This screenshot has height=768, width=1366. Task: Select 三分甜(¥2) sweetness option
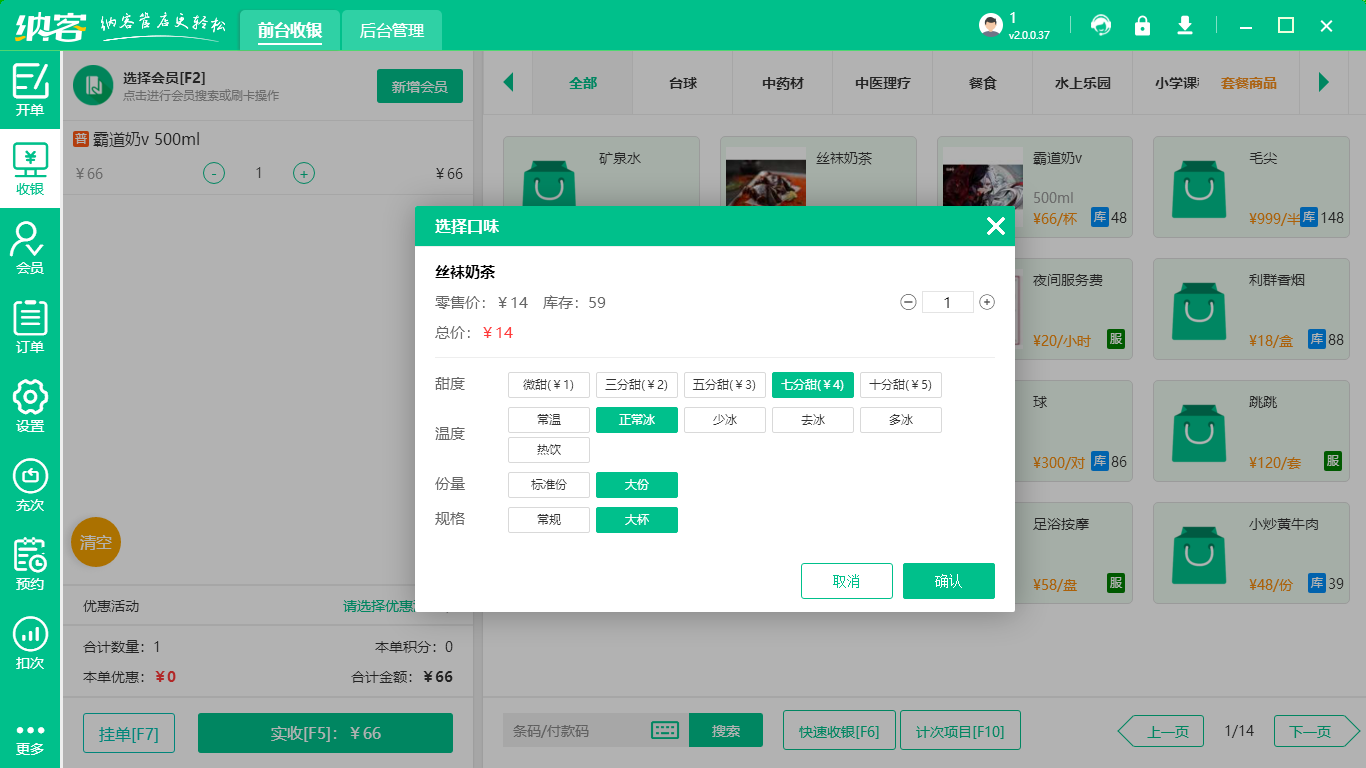(637, 385)
